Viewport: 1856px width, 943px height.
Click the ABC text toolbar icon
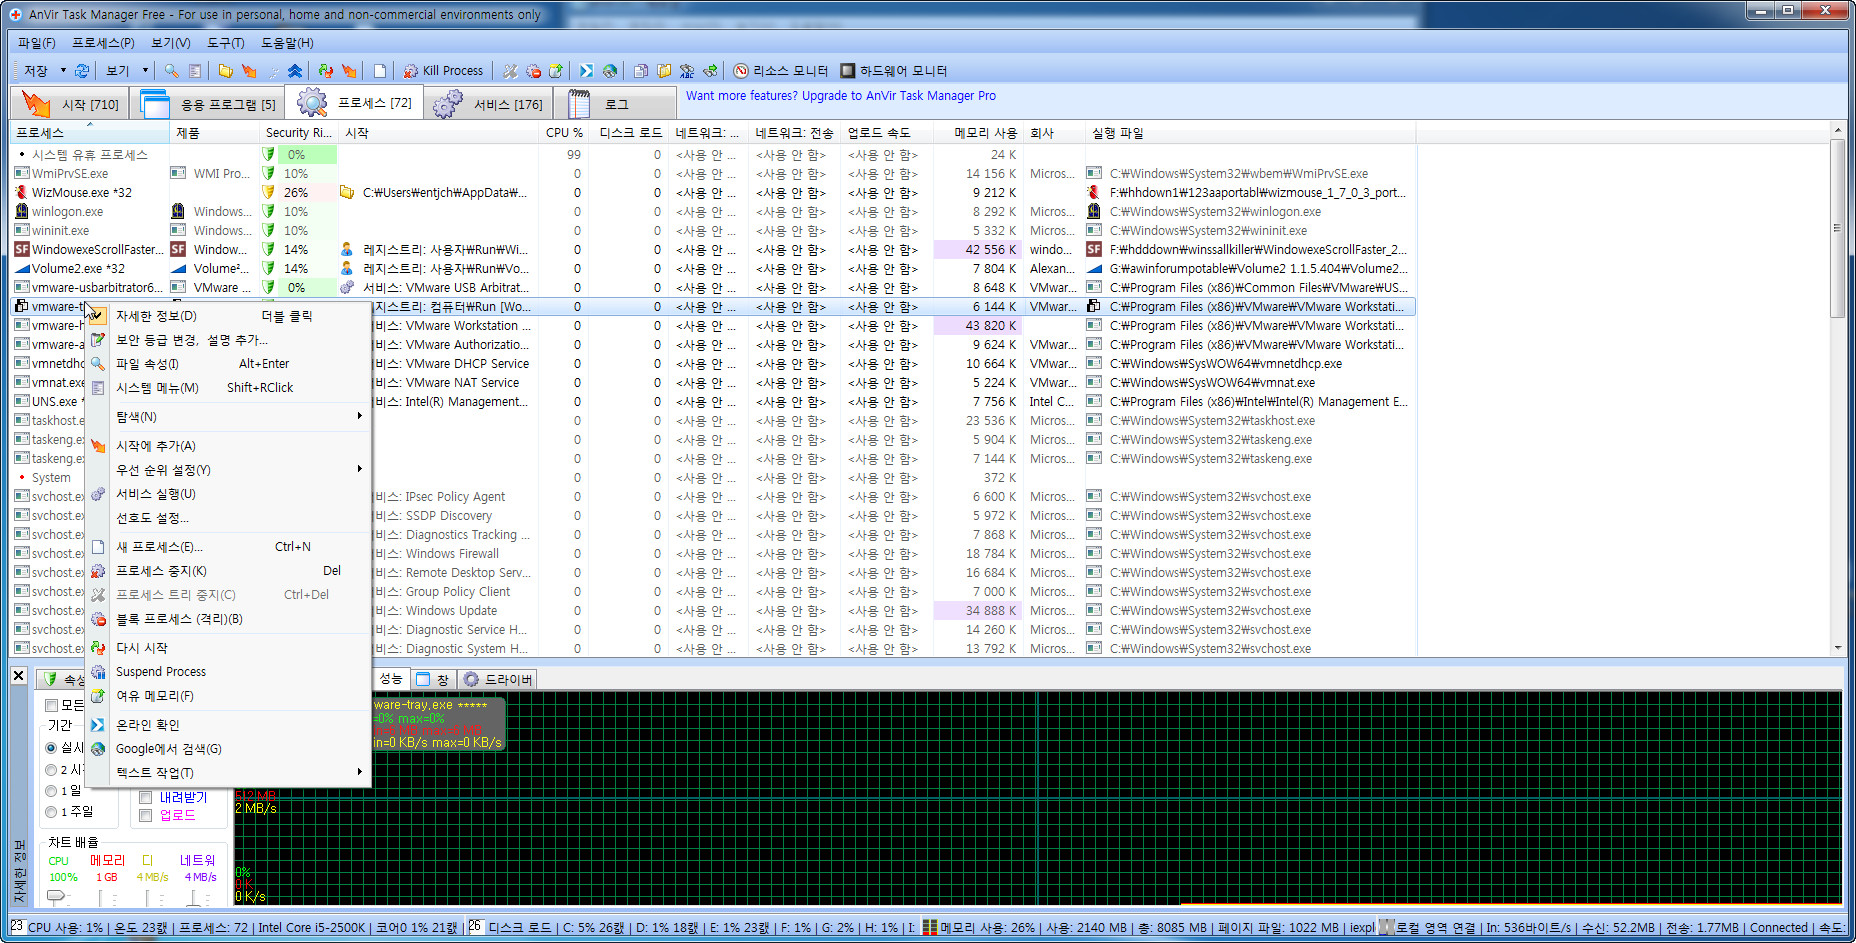coord(687,71)
